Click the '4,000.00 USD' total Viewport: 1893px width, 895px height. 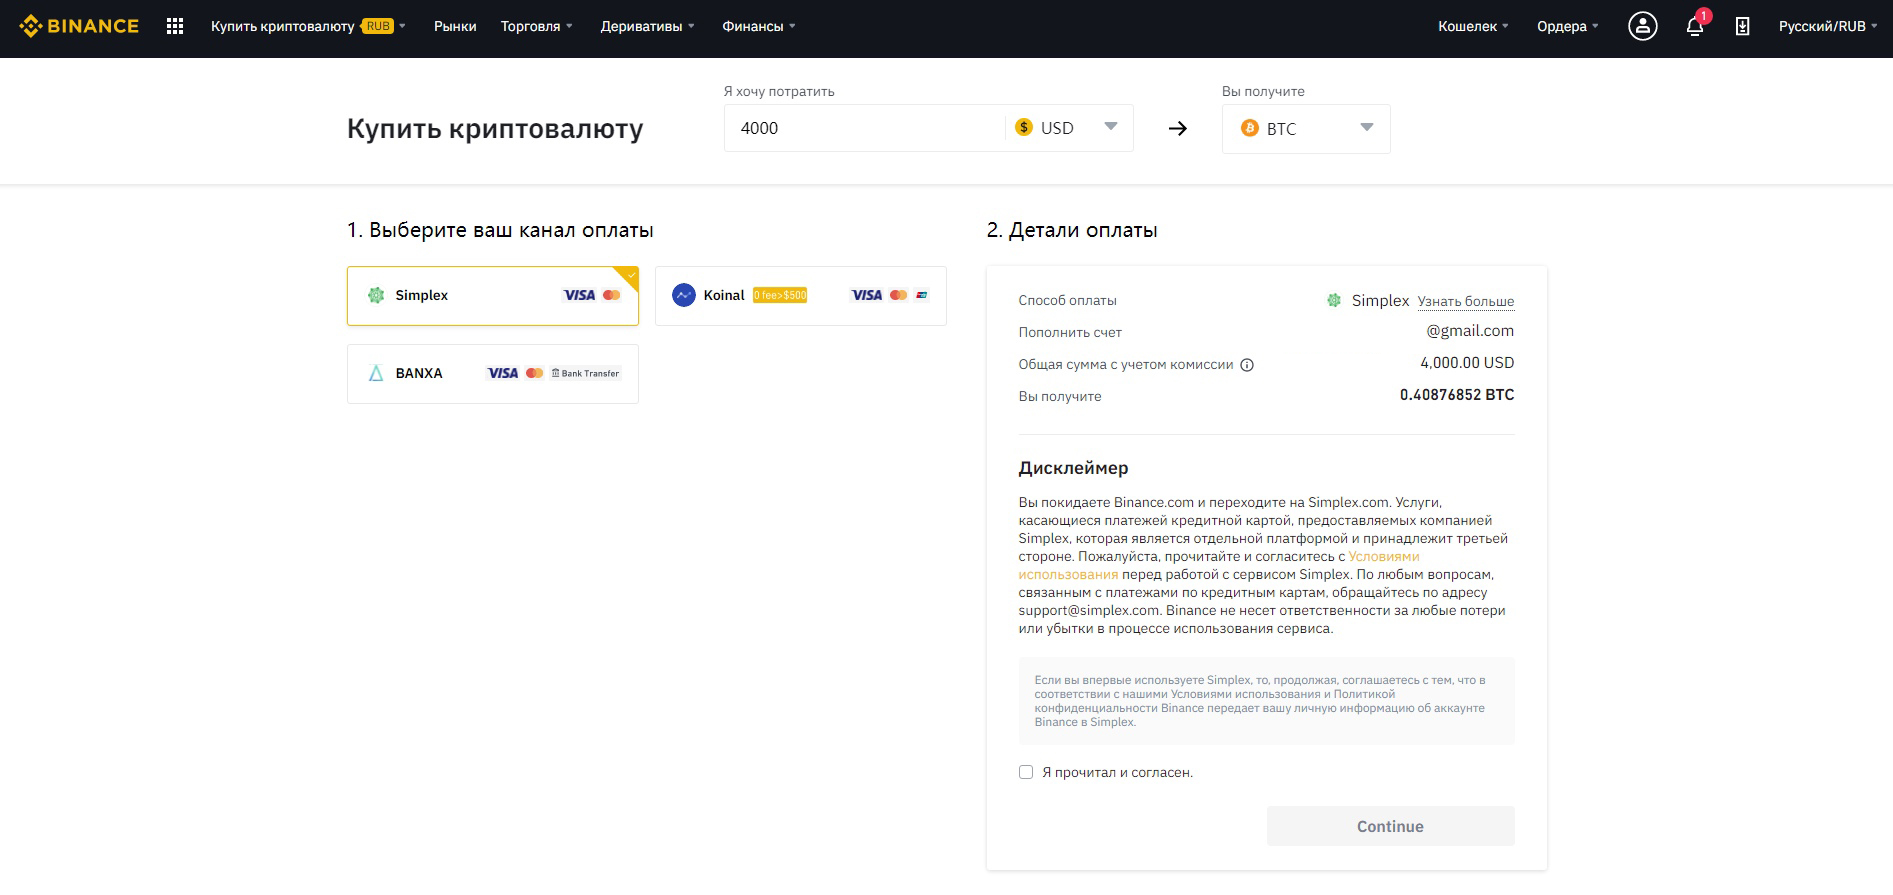click(1467, 363)
